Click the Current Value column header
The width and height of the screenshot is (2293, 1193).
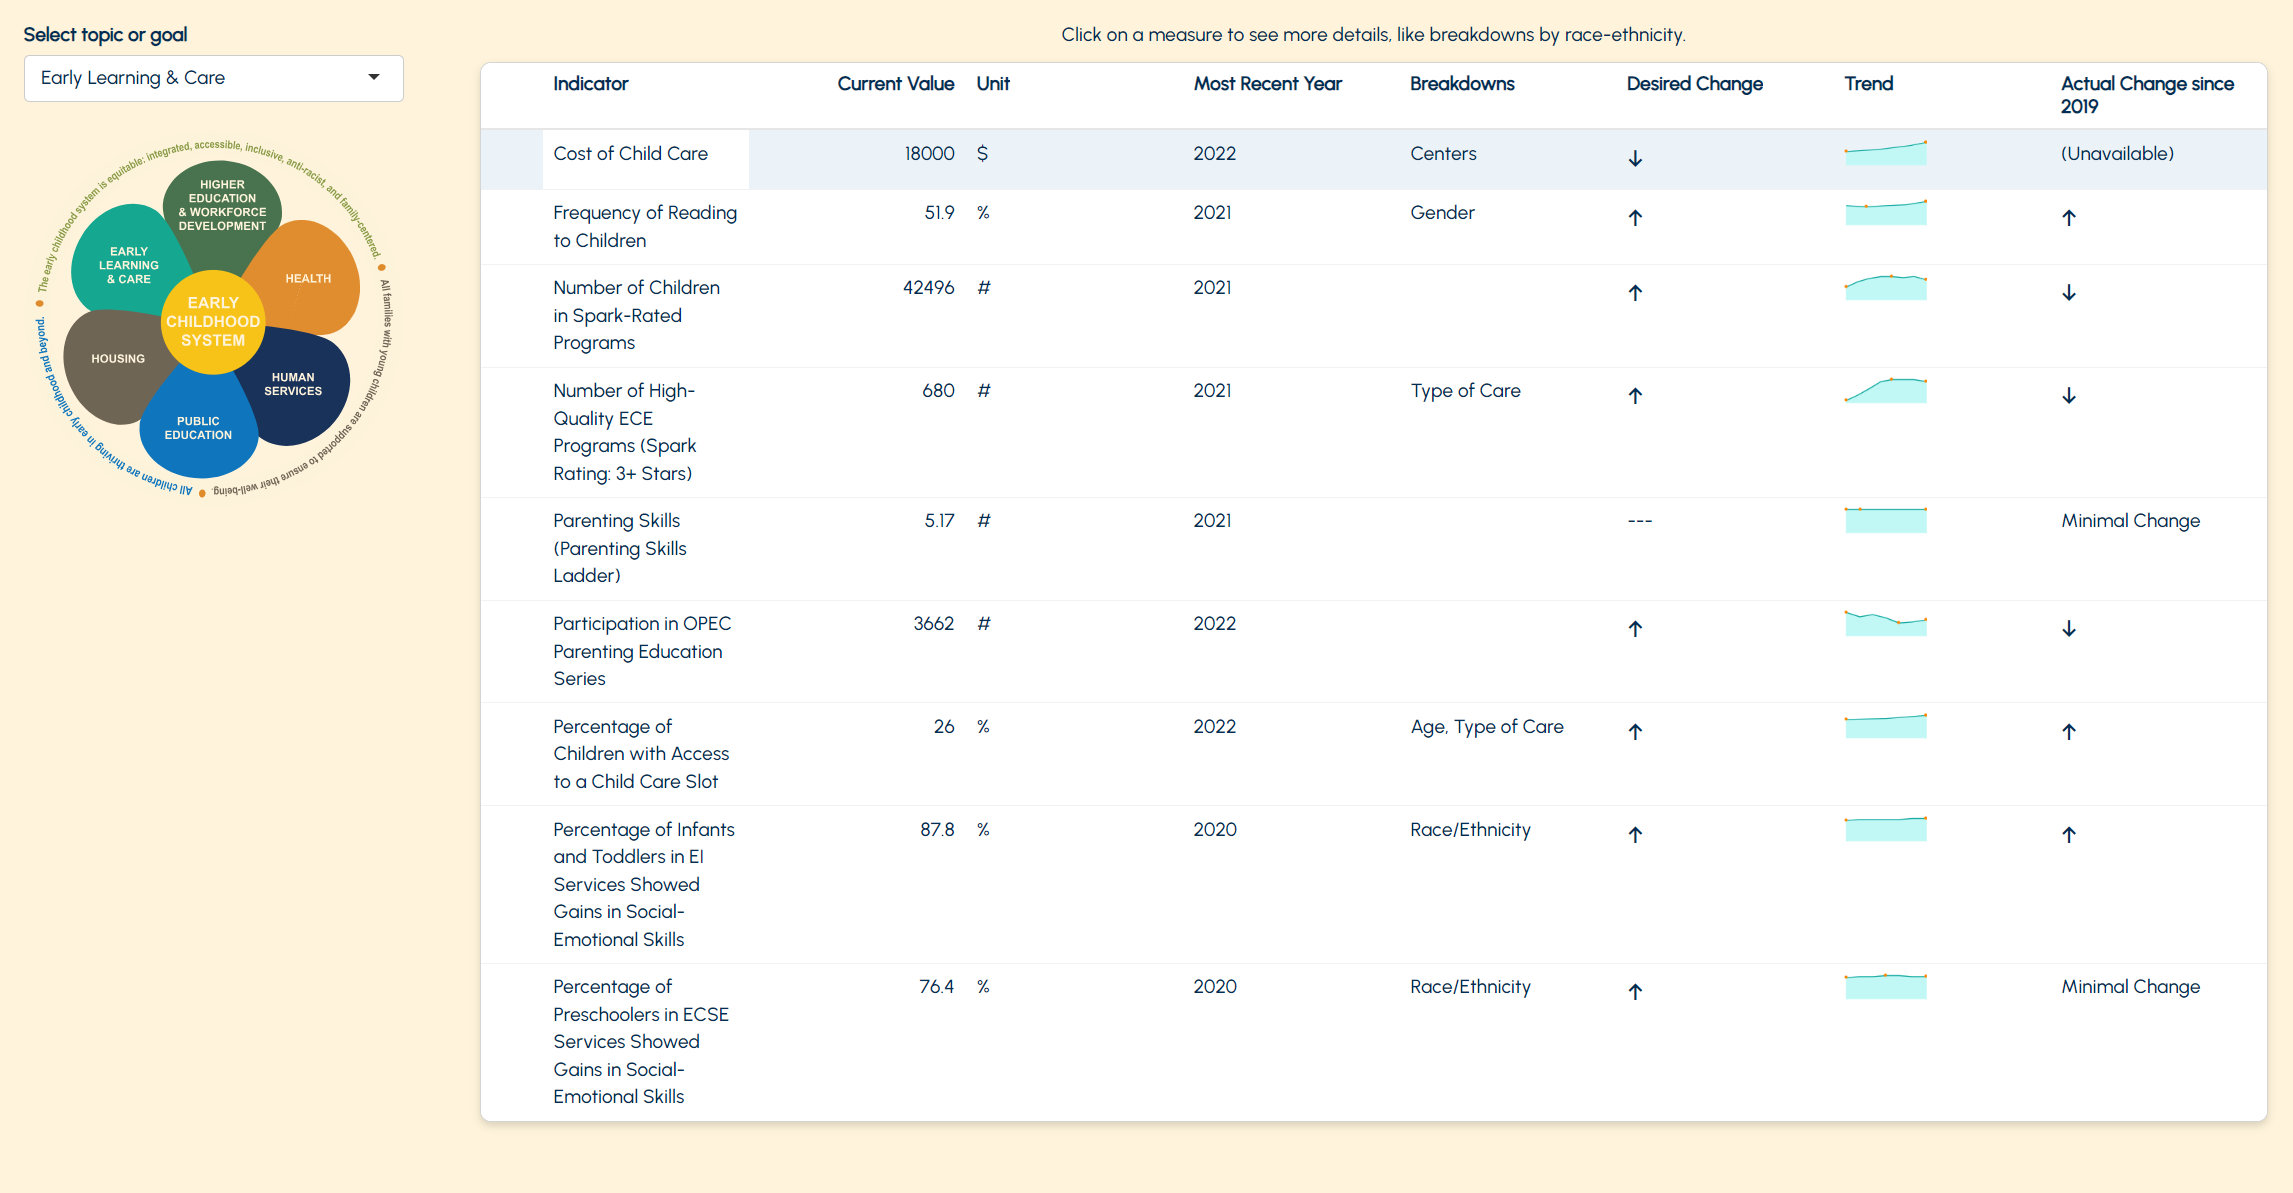coord(896,84)
